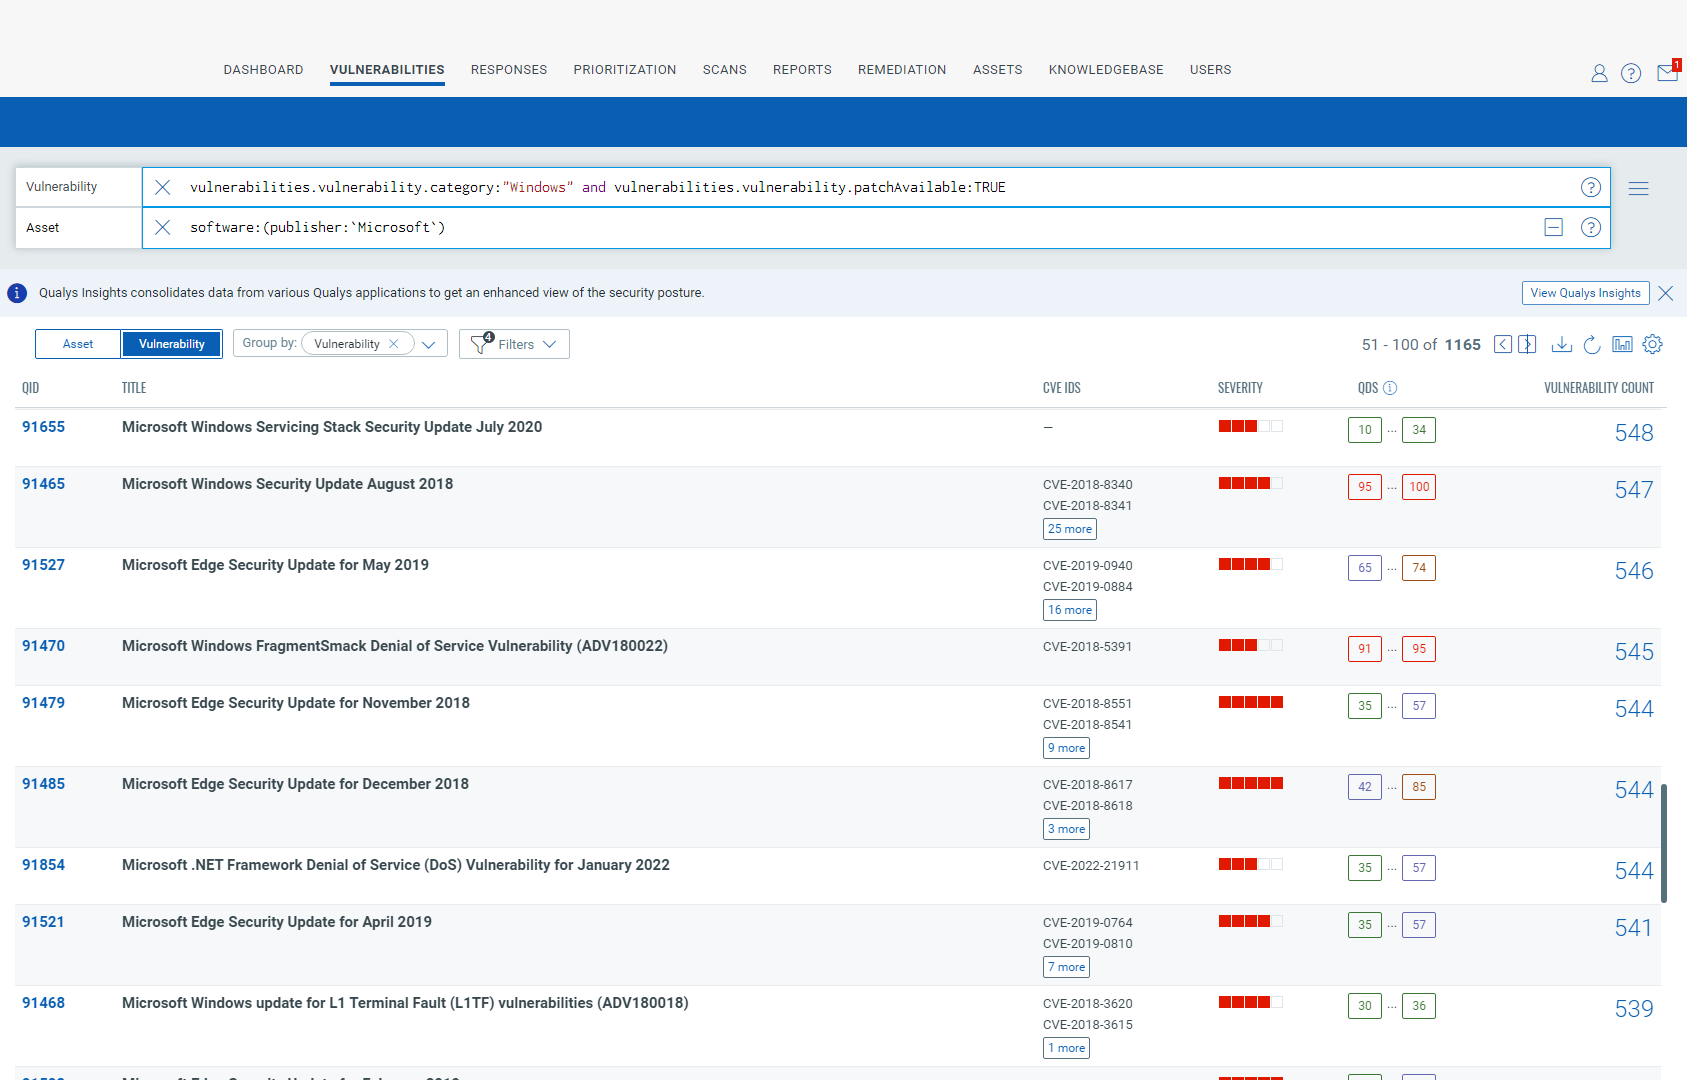Remove the Vulnerability group-by chip

click(394, 344)
